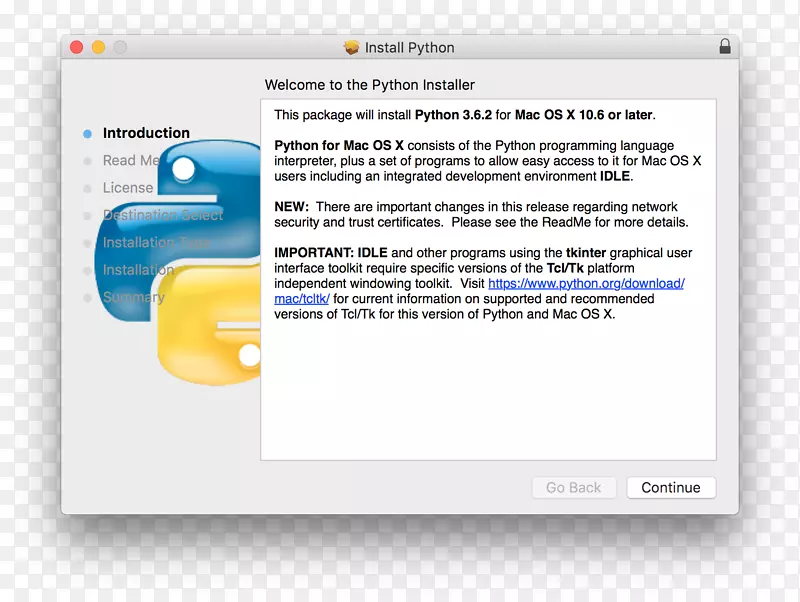Select the License step in the sidebar
Viewport: 800px width, 602px height.
(x=128, y=187)
